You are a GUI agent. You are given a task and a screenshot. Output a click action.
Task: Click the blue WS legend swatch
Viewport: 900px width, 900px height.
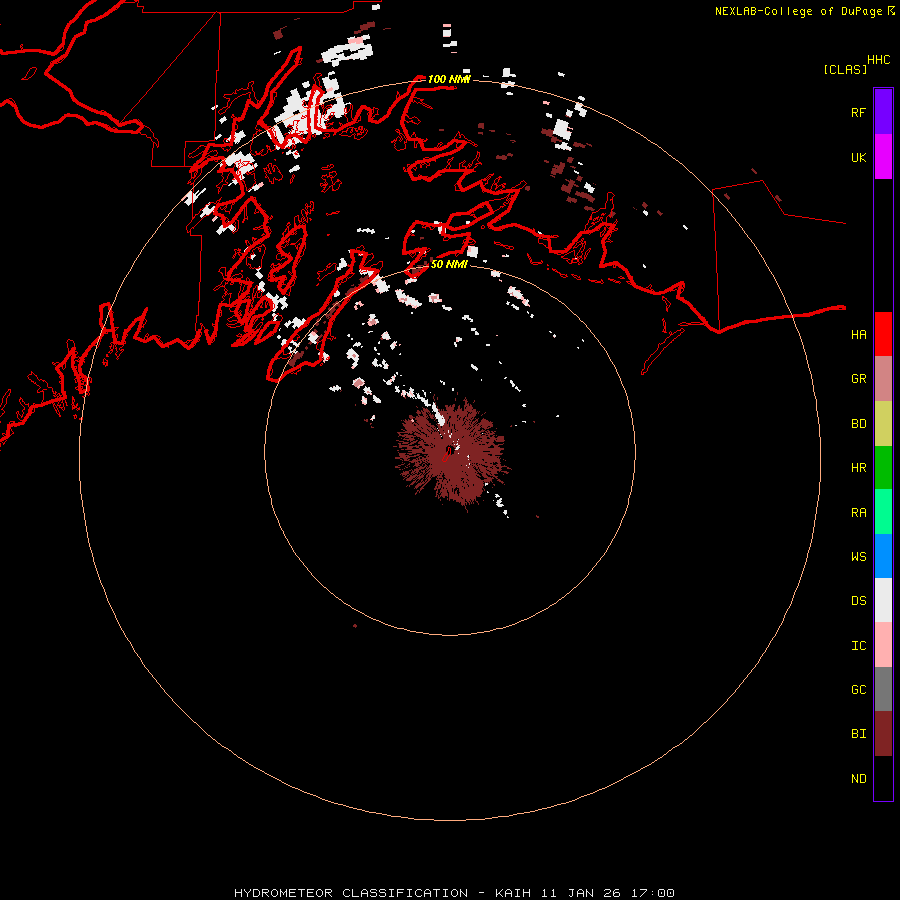point(883,556)
